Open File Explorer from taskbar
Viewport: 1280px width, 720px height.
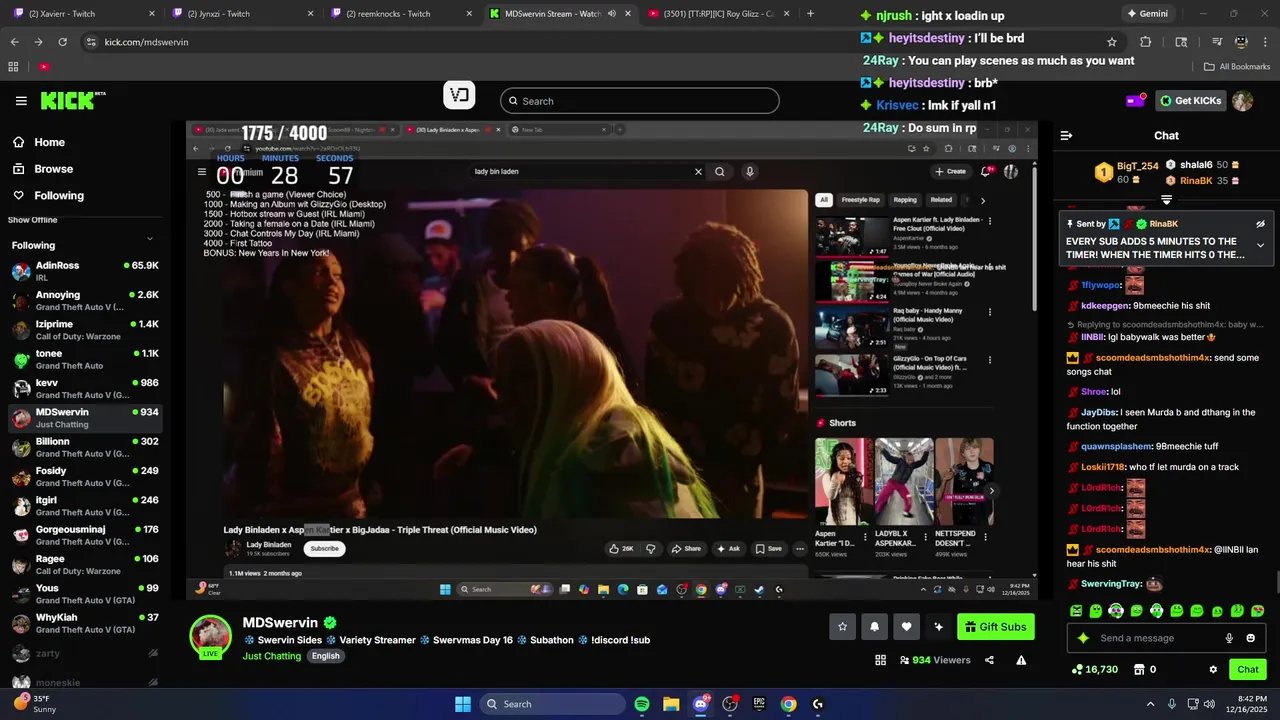671,704
